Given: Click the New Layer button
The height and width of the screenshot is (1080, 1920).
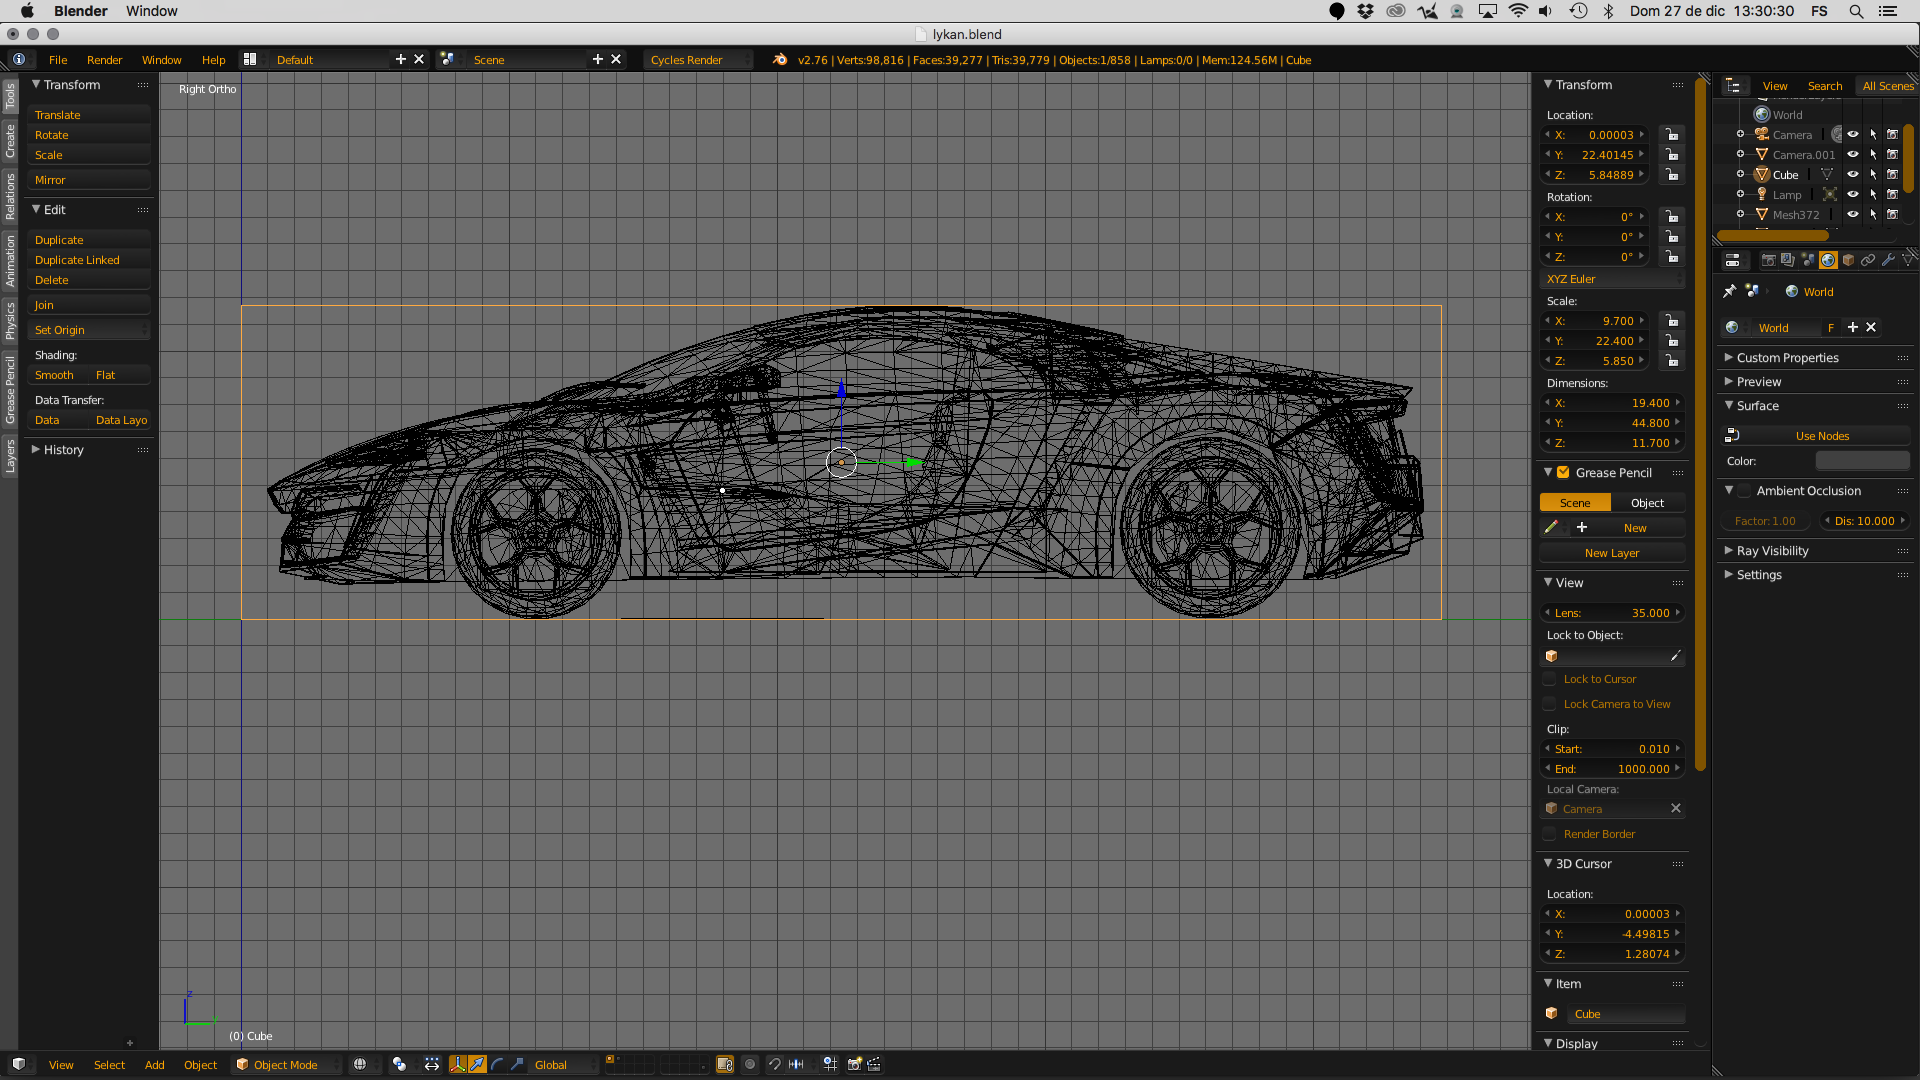Looking at the screenshot, I should coord(1611,553).
